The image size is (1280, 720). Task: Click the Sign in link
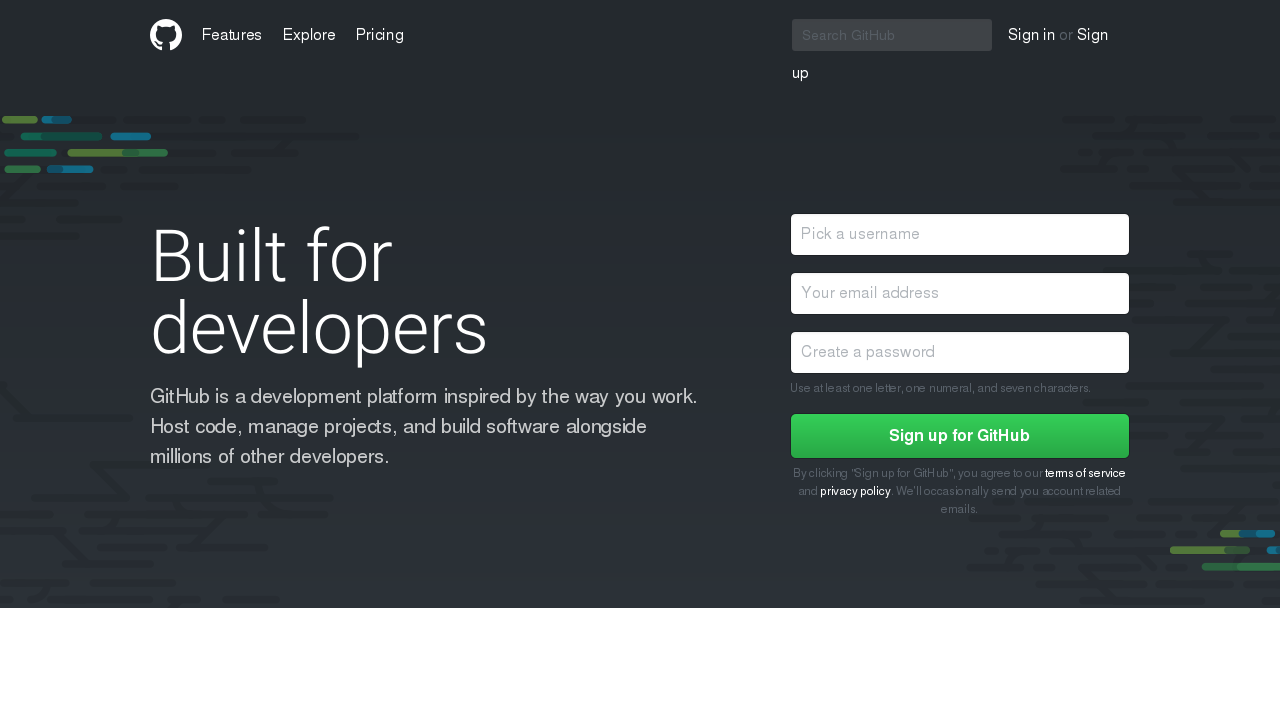pyautogui.click(x=1031, y=35)
